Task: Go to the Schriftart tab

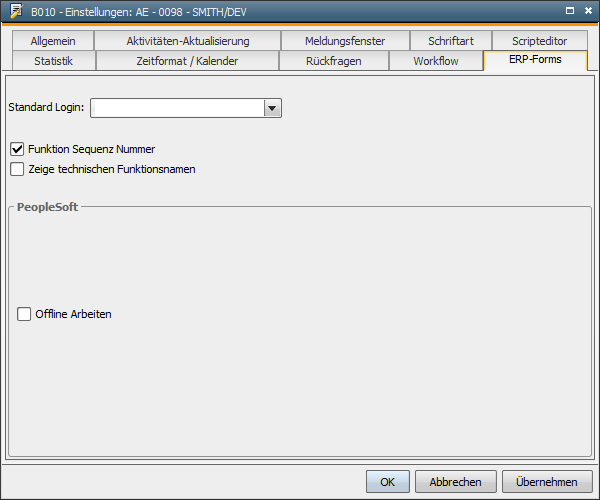Action: 450,41
